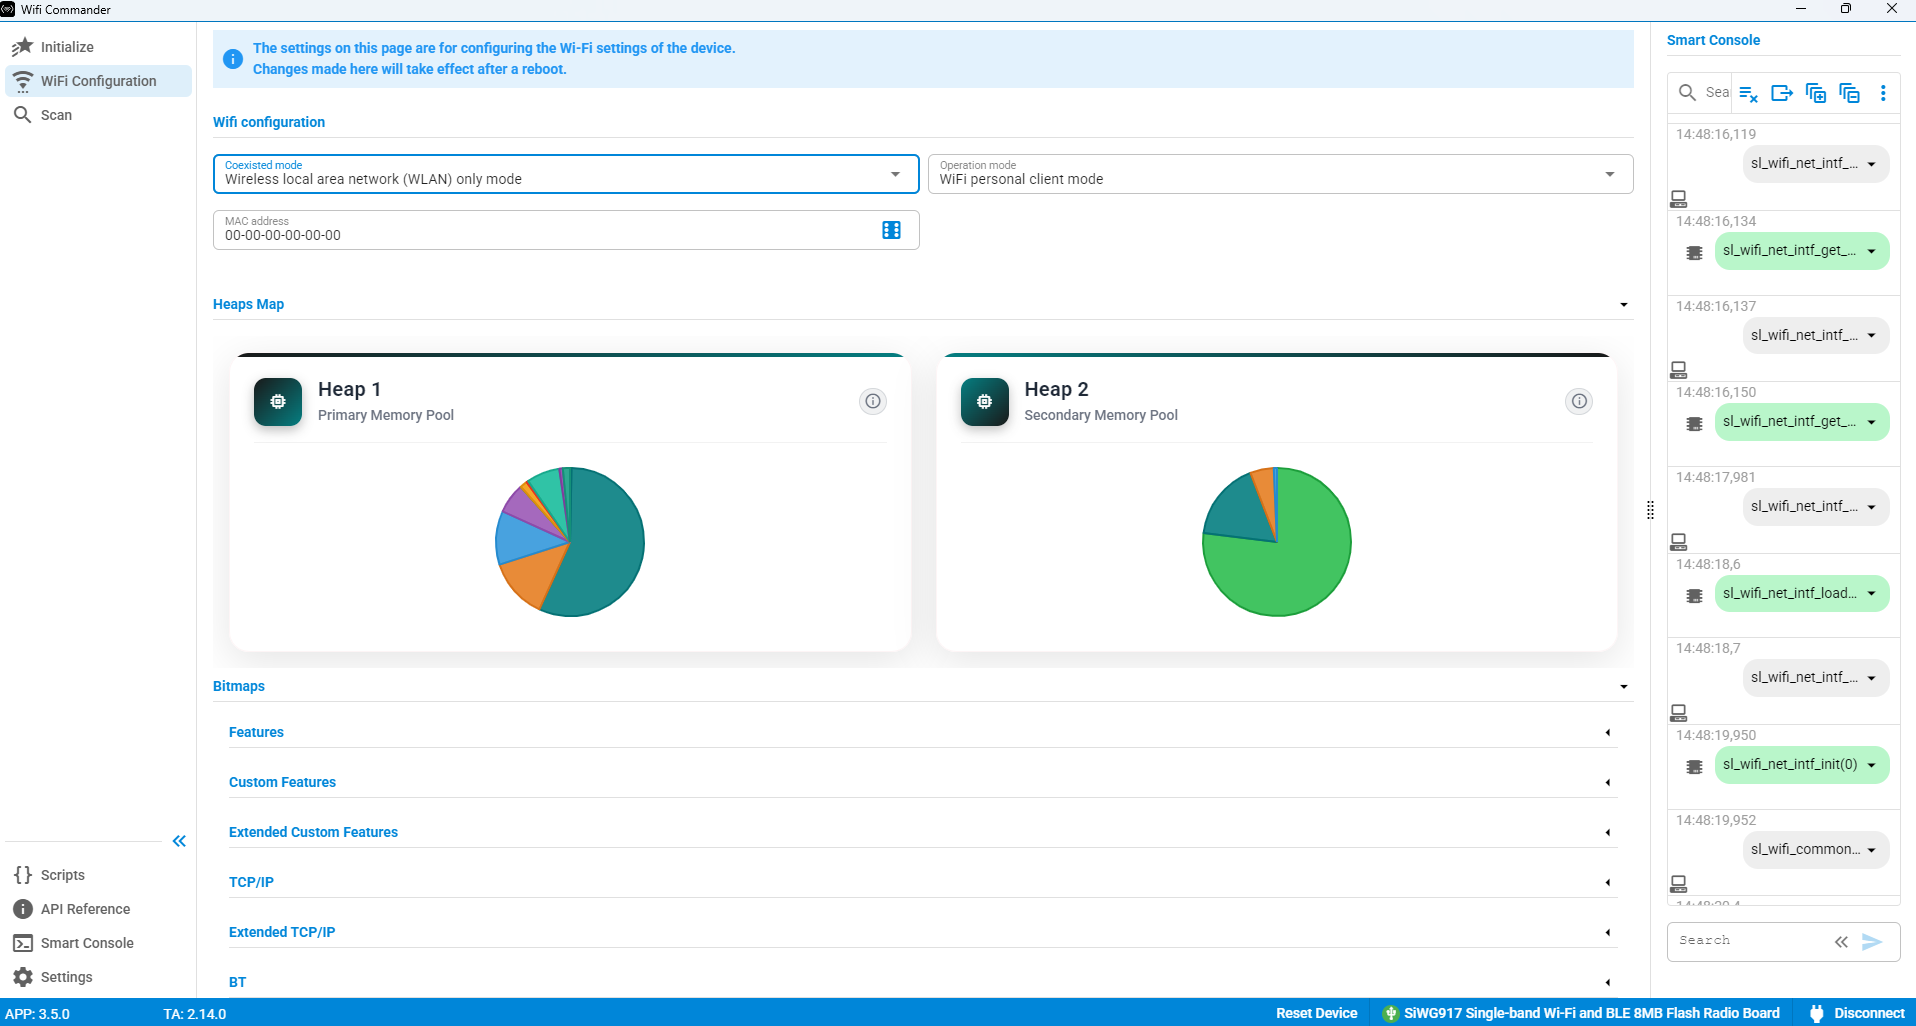1916x1026 pixels.
Task: Open Smart Console from sidebar
Action: click(99, 943)
